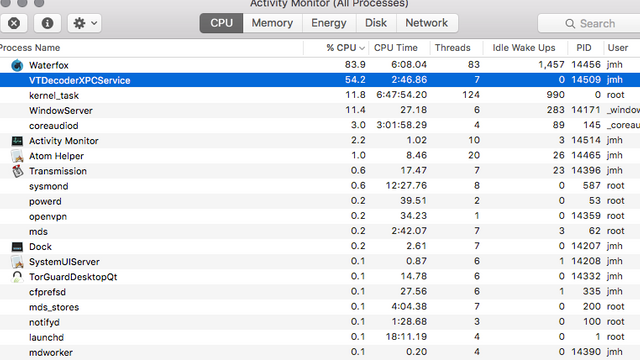
Task: Click PID 14509 cell
Action: click(x=586, y=80)
